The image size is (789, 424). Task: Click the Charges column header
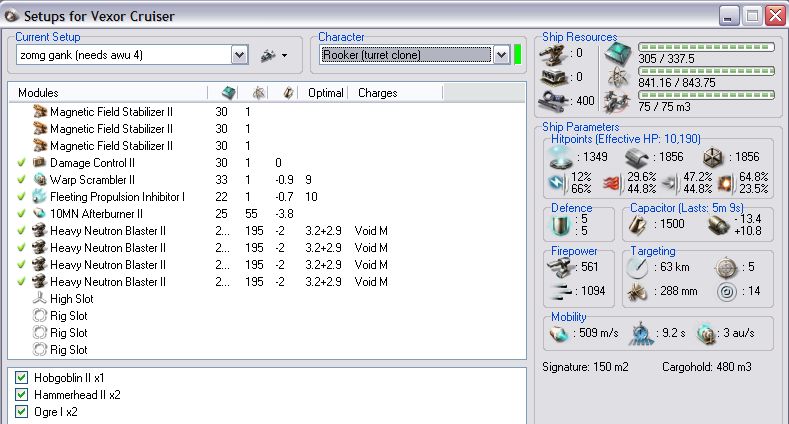pos(377,93)
